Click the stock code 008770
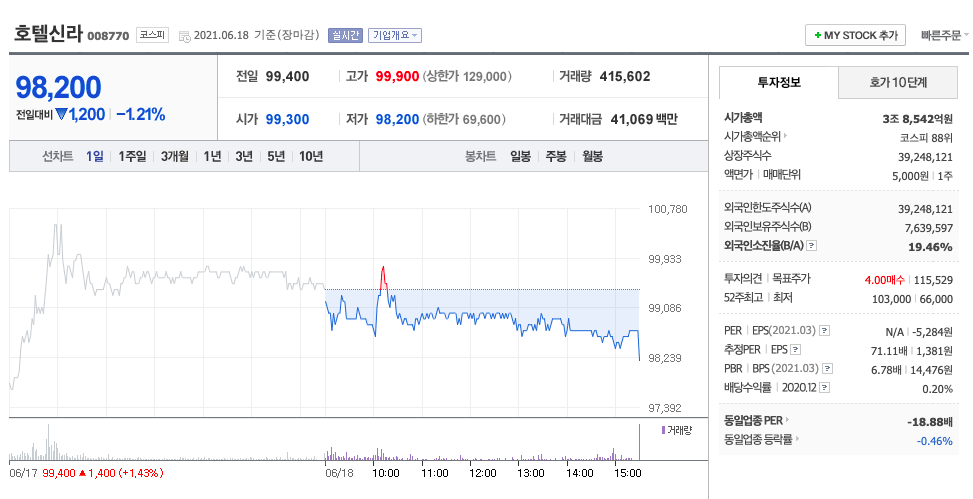973x499 pixels. pyautogui.click(x=108, y=36)
